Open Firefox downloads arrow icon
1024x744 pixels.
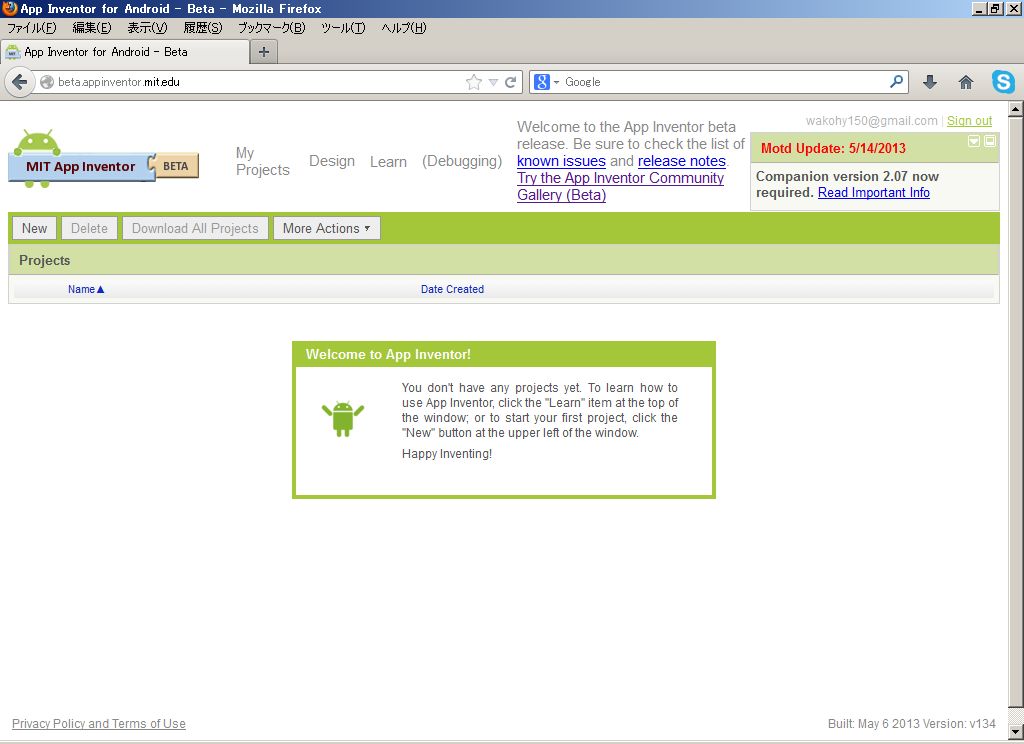pos(930,81)
